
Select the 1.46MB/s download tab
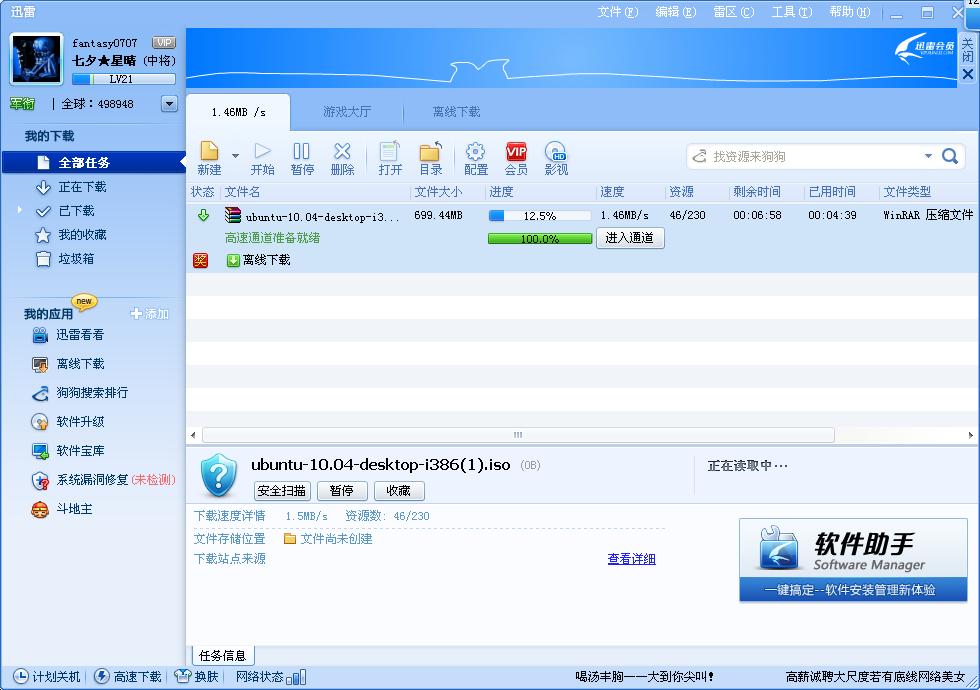238,112
